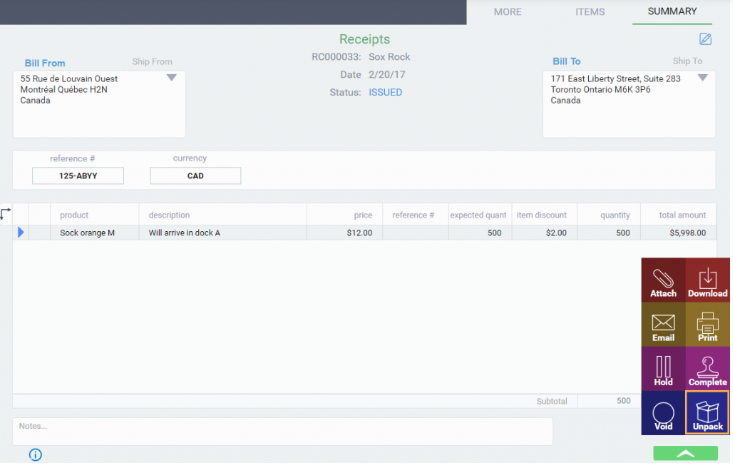
Task: Click the corner arrow icon beside table
Action: pyautogui.click(x=5, y=215)
